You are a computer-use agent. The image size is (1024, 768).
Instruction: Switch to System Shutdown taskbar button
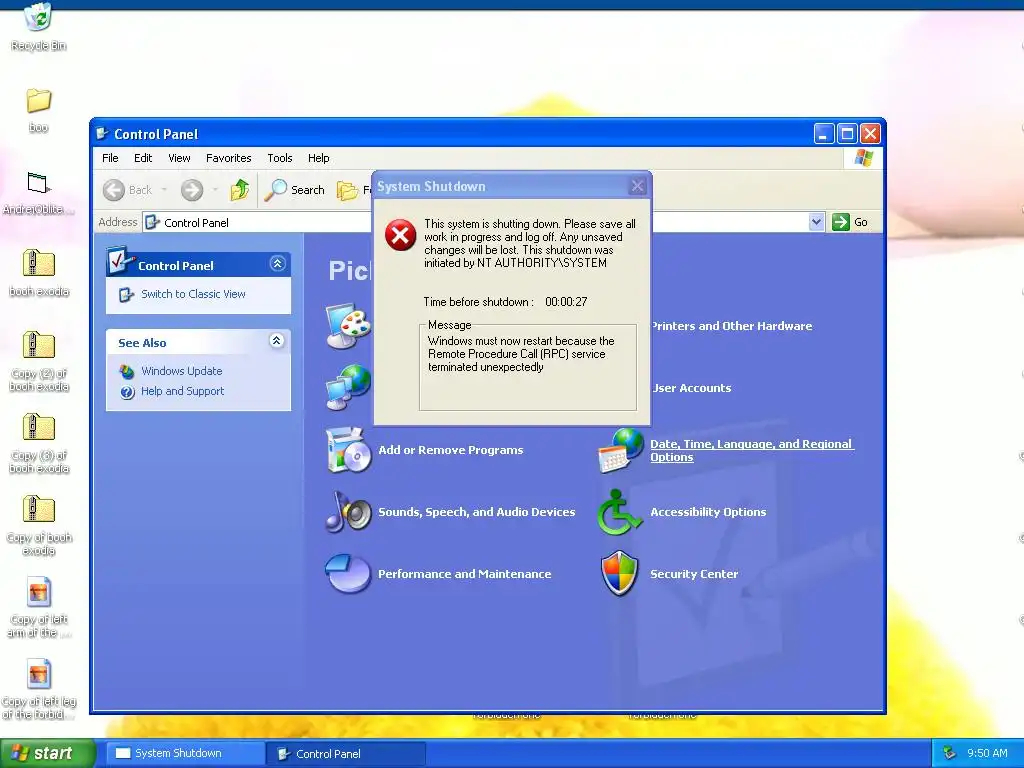pos(184,753)
